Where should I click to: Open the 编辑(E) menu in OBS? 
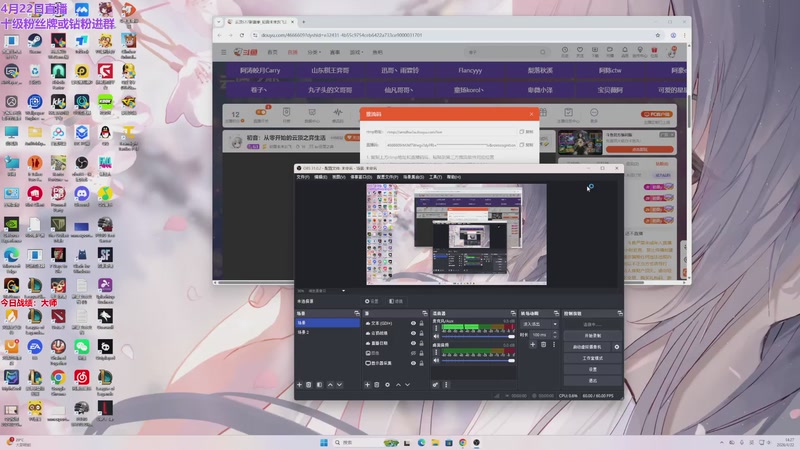[320, 177]
